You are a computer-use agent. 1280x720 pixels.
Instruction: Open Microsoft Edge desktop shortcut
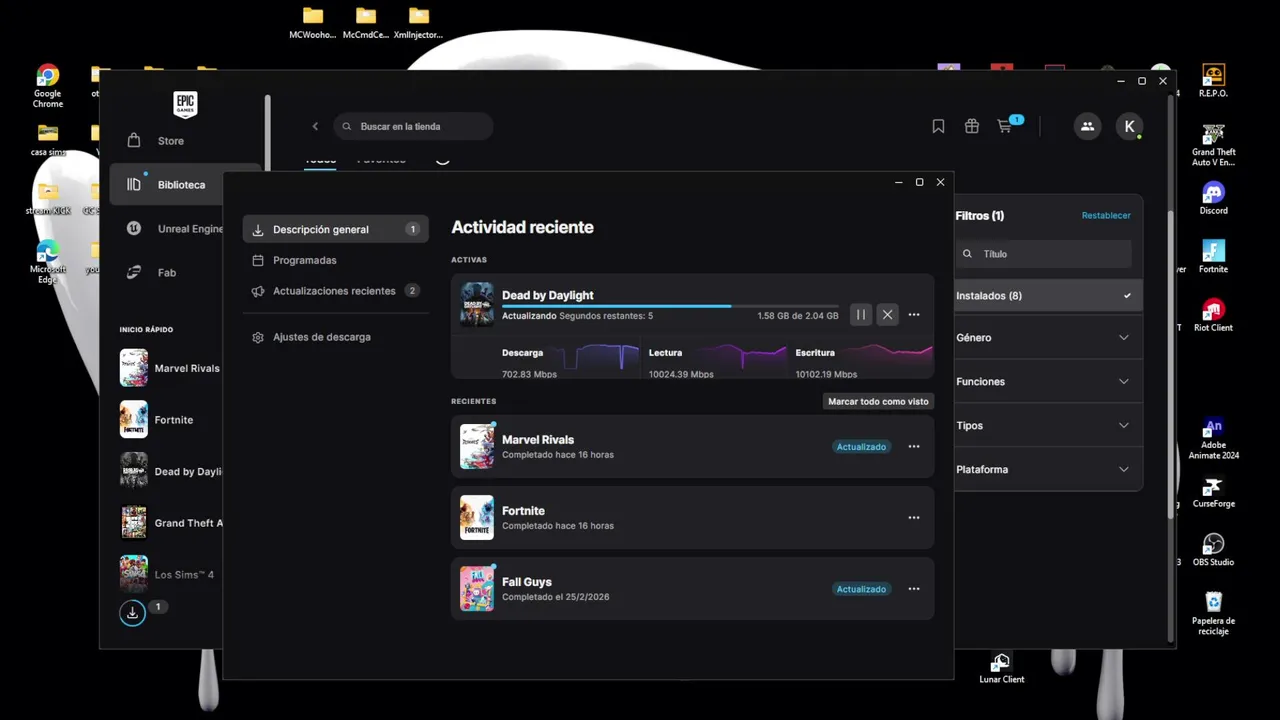tap(47, 263)
